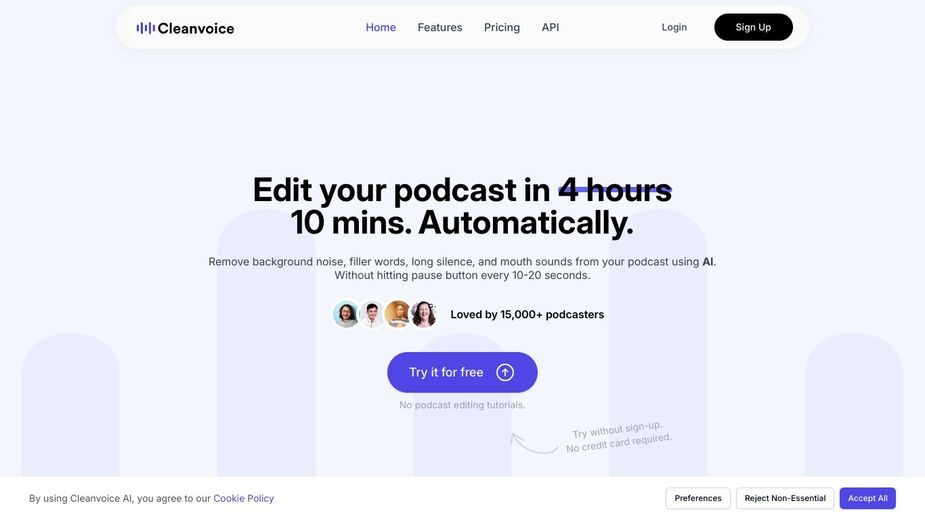Click the 'No credit card required.' note

coord(619,443)
